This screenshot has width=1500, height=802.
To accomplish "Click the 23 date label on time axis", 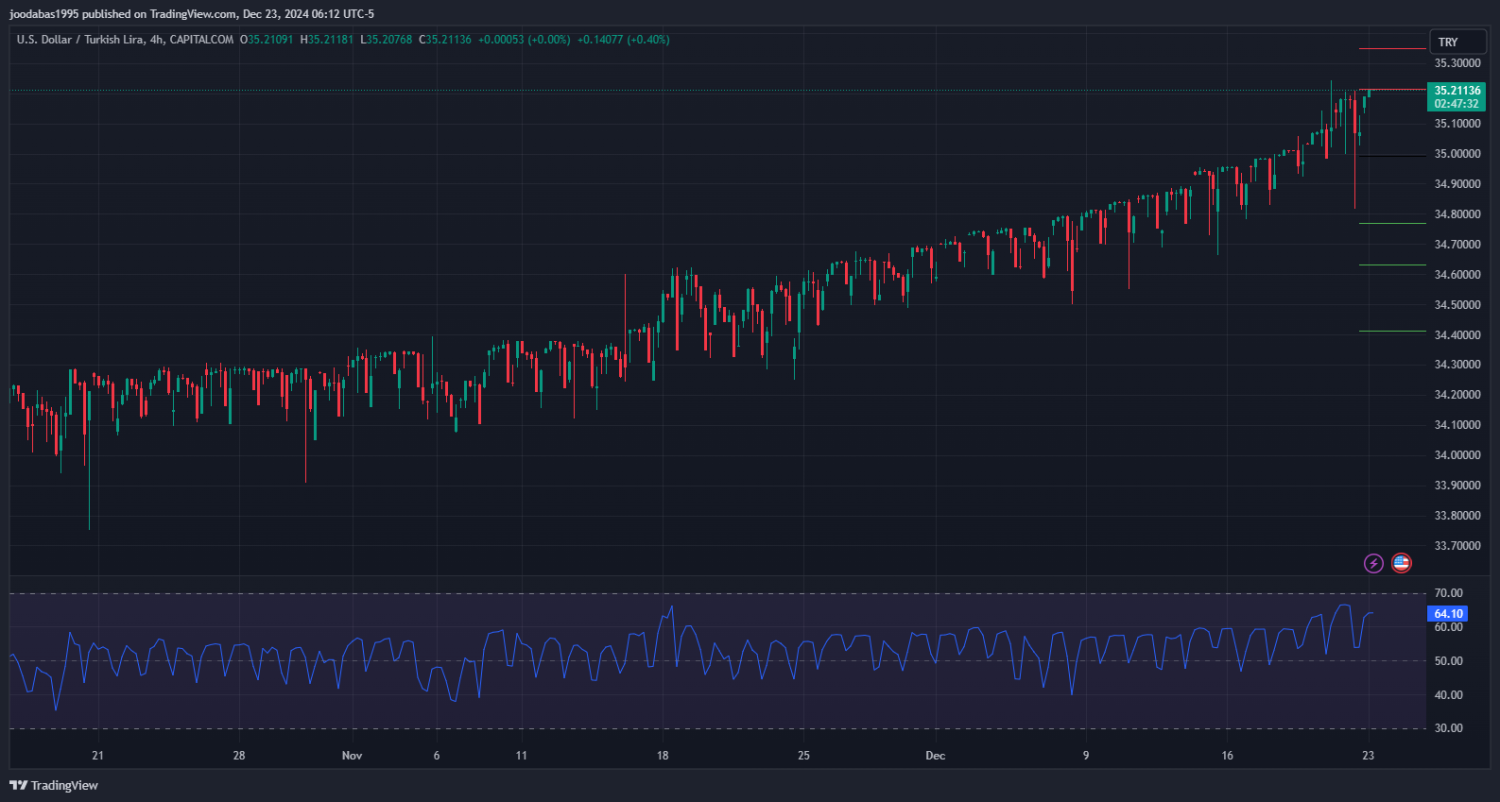I will click(1368, 756).
